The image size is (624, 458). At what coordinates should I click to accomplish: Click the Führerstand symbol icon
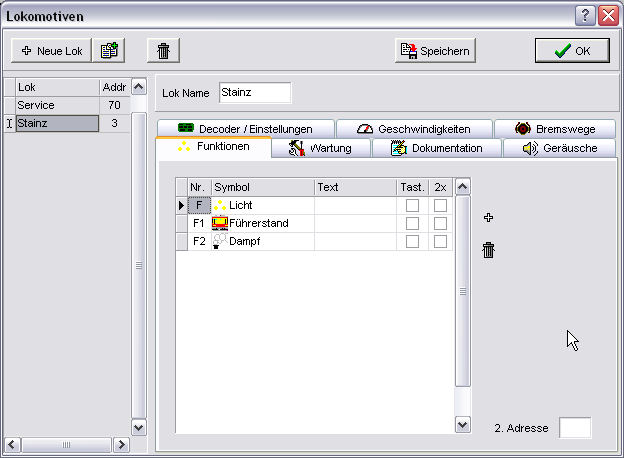[x=220, y=223]
